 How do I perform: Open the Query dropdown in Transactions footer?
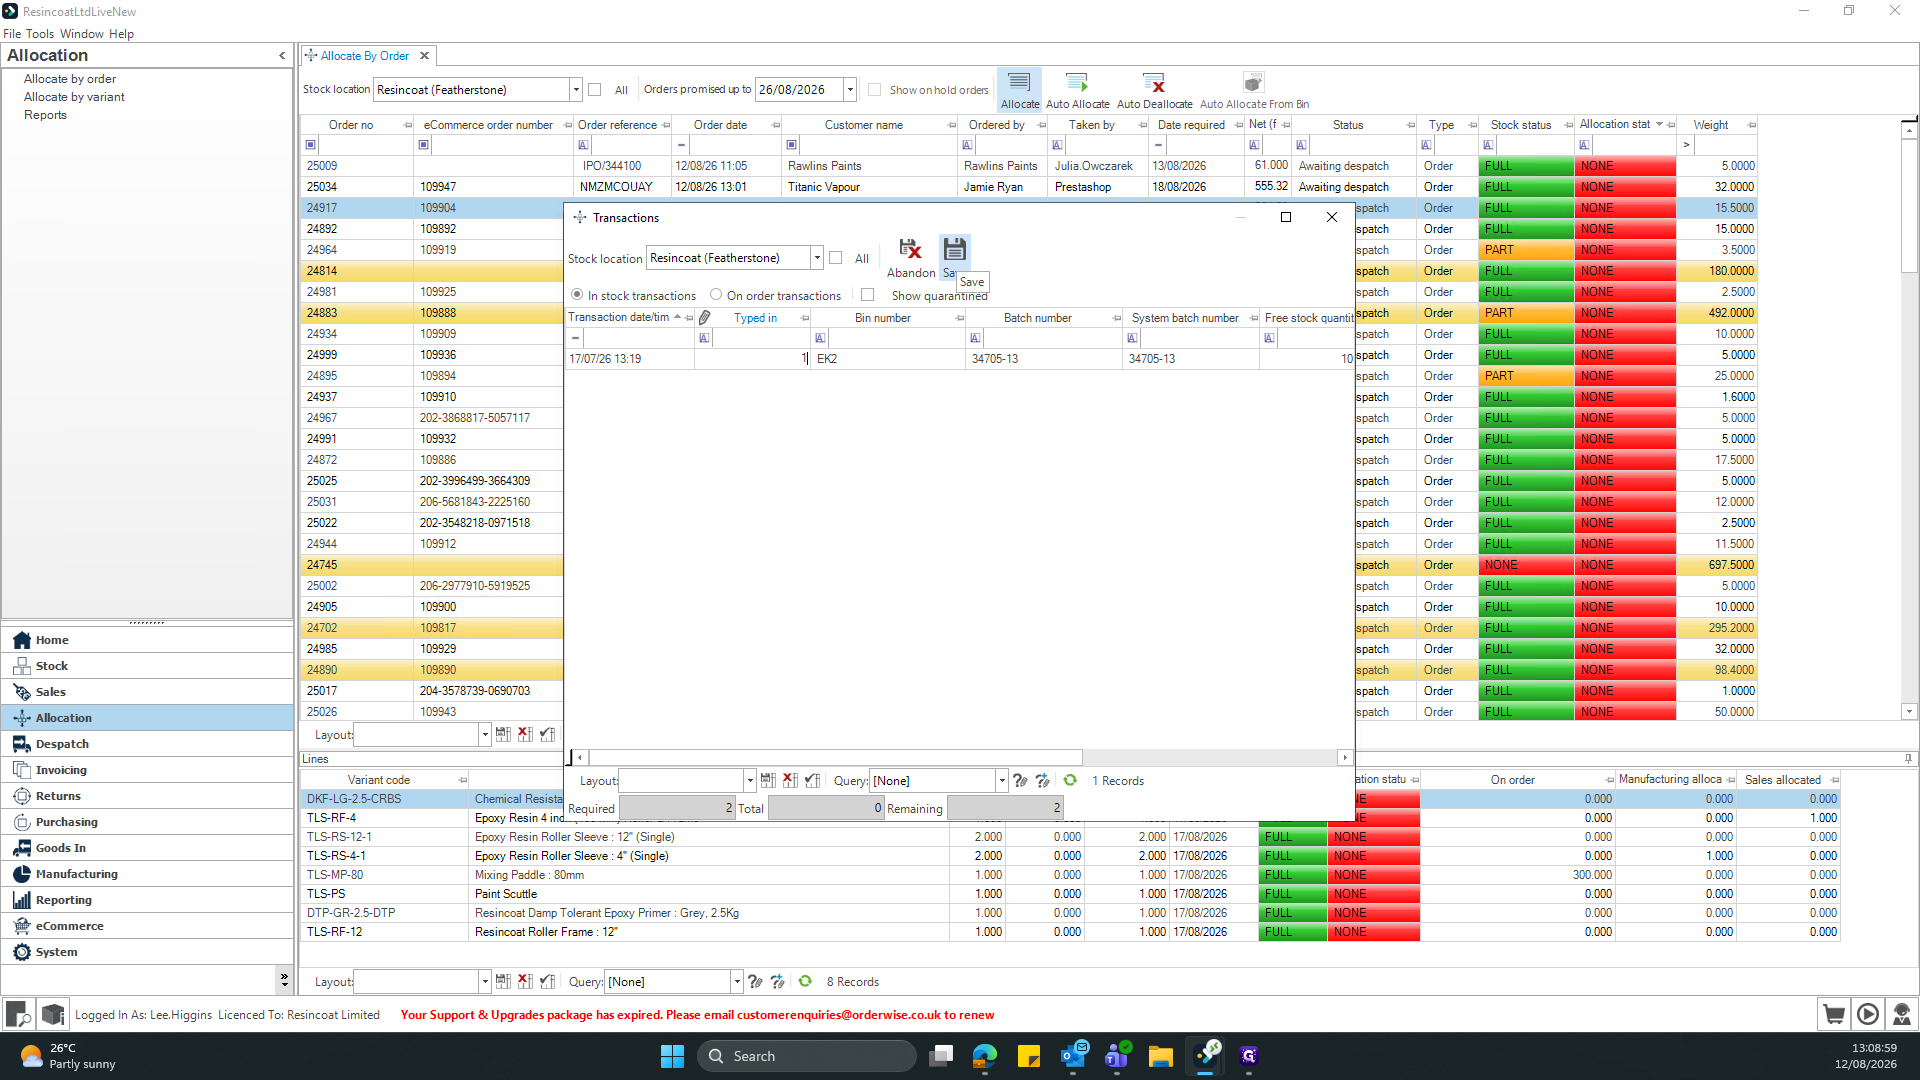coord(1002,780)
